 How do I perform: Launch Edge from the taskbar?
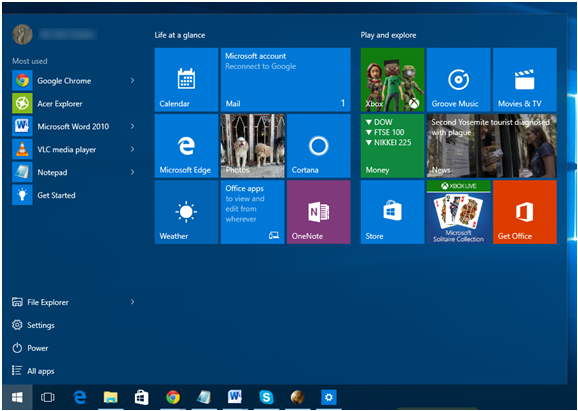coord(79,397)
